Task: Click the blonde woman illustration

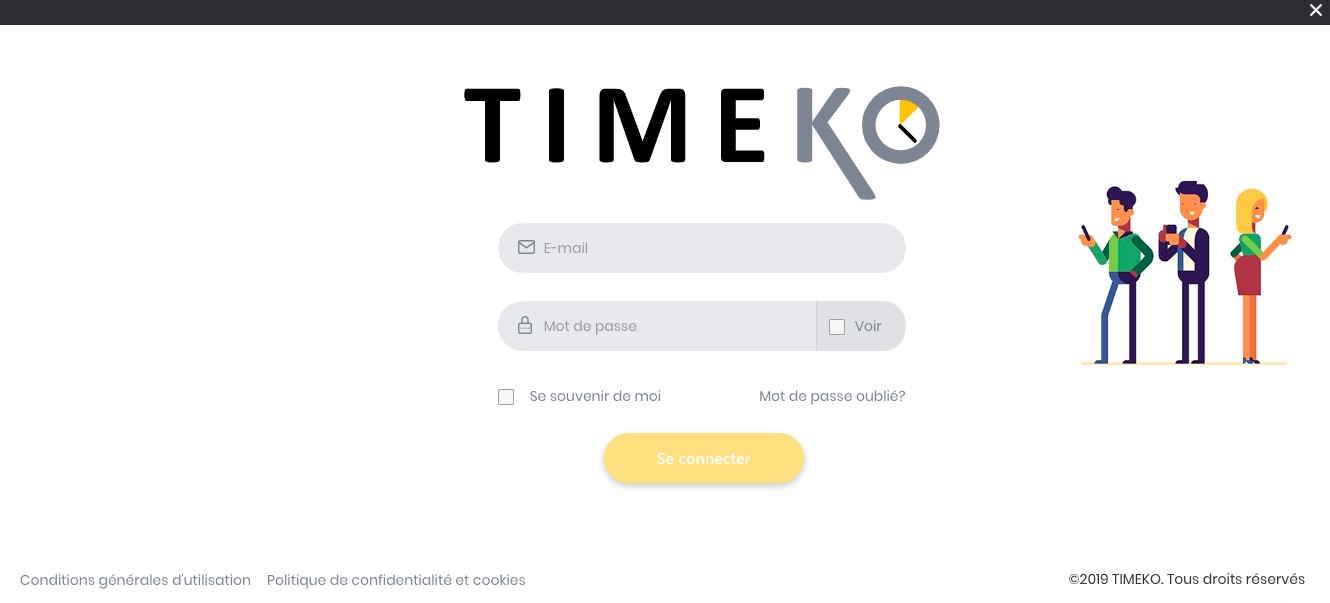Action: click(x=1258, y=275)
